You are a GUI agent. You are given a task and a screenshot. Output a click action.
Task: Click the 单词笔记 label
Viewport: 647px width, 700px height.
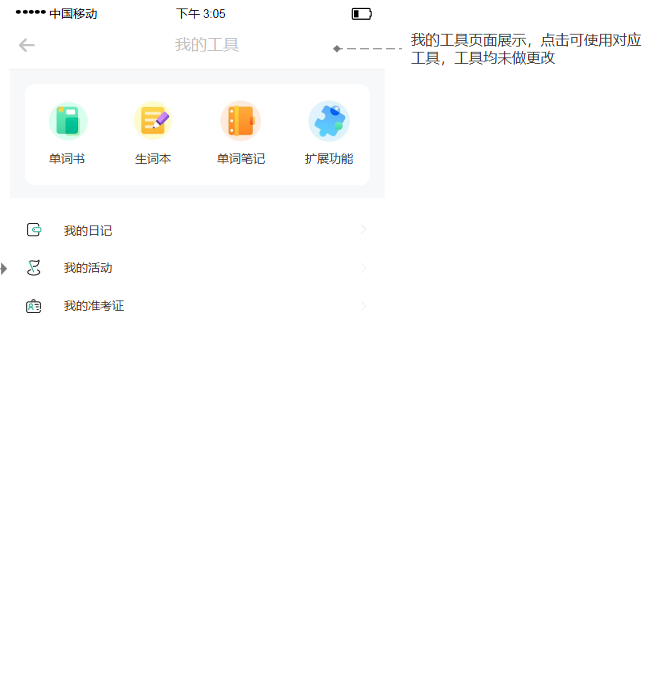(x=241, y=159)
